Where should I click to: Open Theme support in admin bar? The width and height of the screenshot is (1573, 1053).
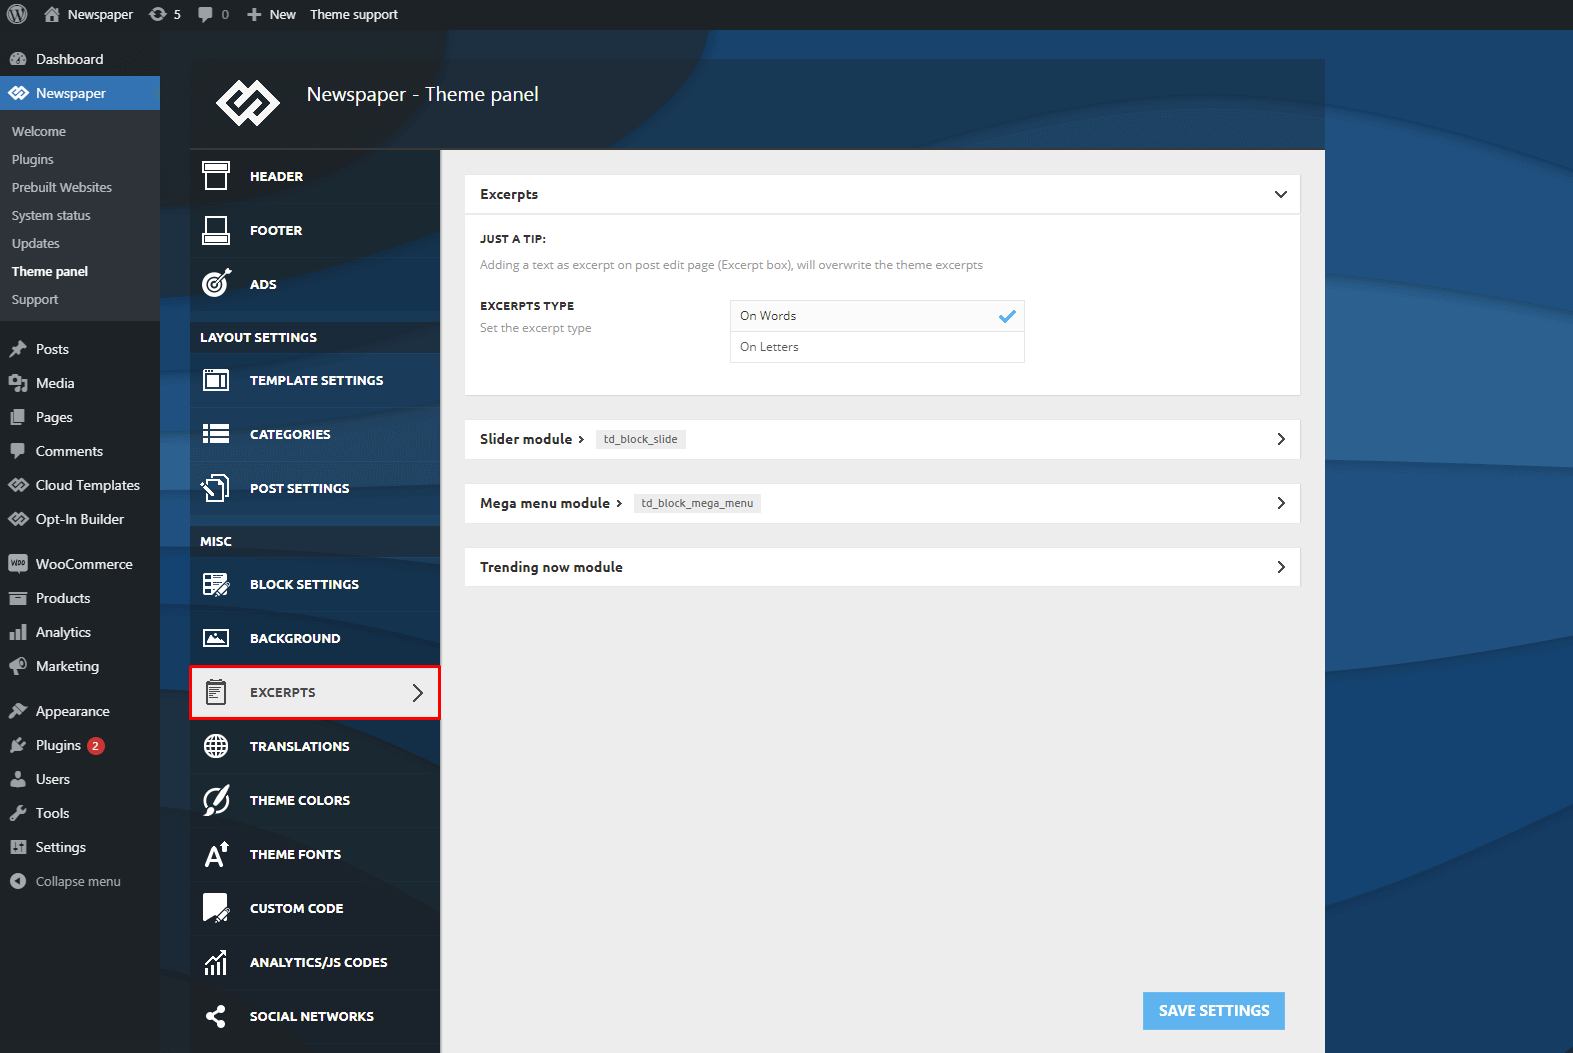(x=354, y=14)
